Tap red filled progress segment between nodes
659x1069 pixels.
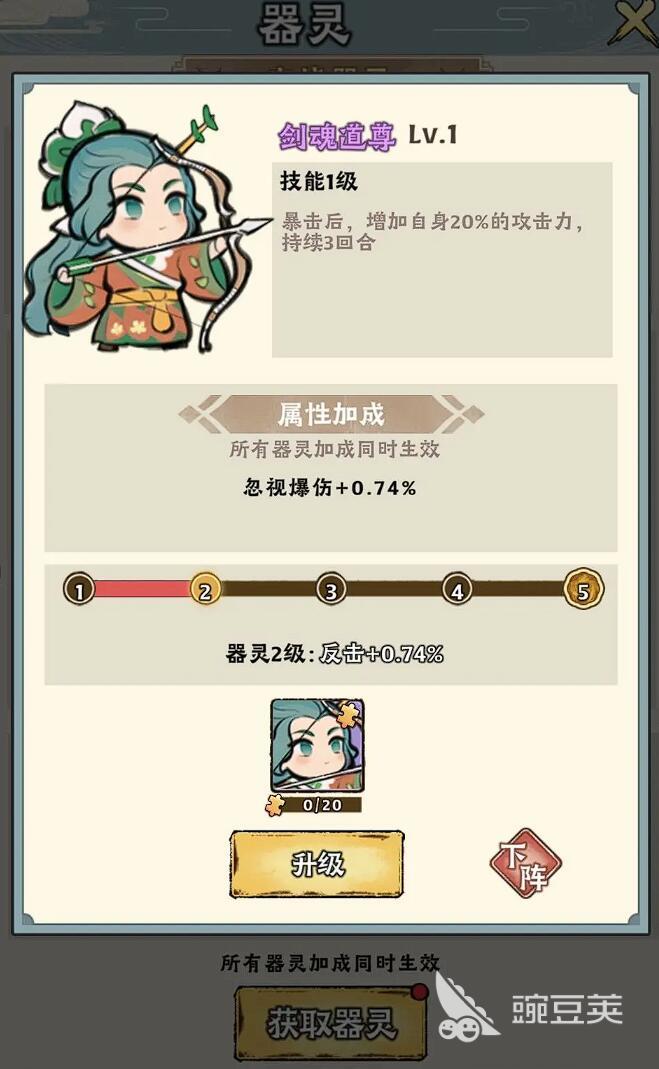pos(142,590)
